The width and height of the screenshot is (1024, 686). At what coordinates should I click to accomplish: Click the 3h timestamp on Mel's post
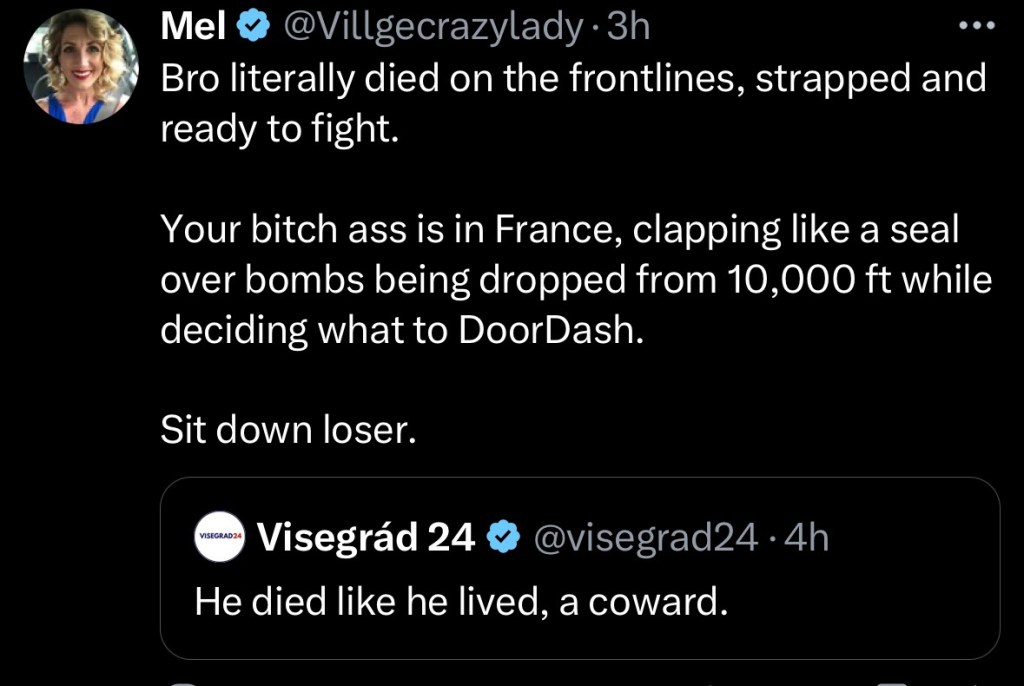click(x=629, y=28)
